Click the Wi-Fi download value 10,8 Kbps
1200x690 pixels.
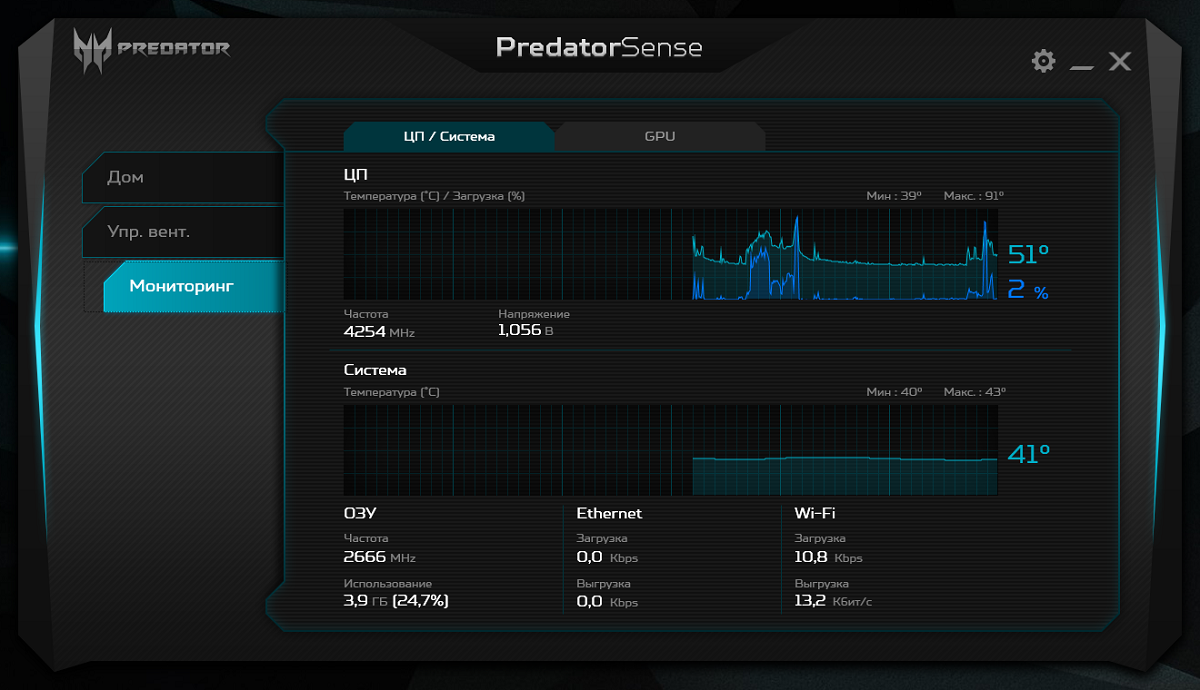click(828, 557)
